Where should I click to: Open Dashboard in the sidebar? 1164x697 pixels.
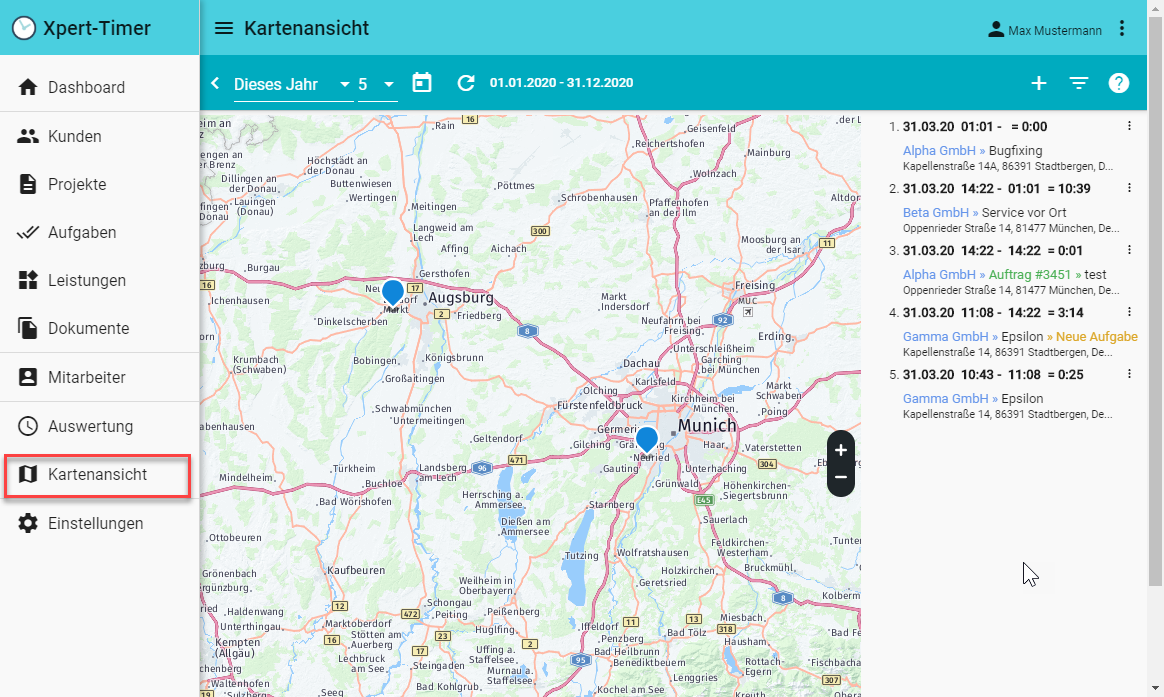coord(86,87)
